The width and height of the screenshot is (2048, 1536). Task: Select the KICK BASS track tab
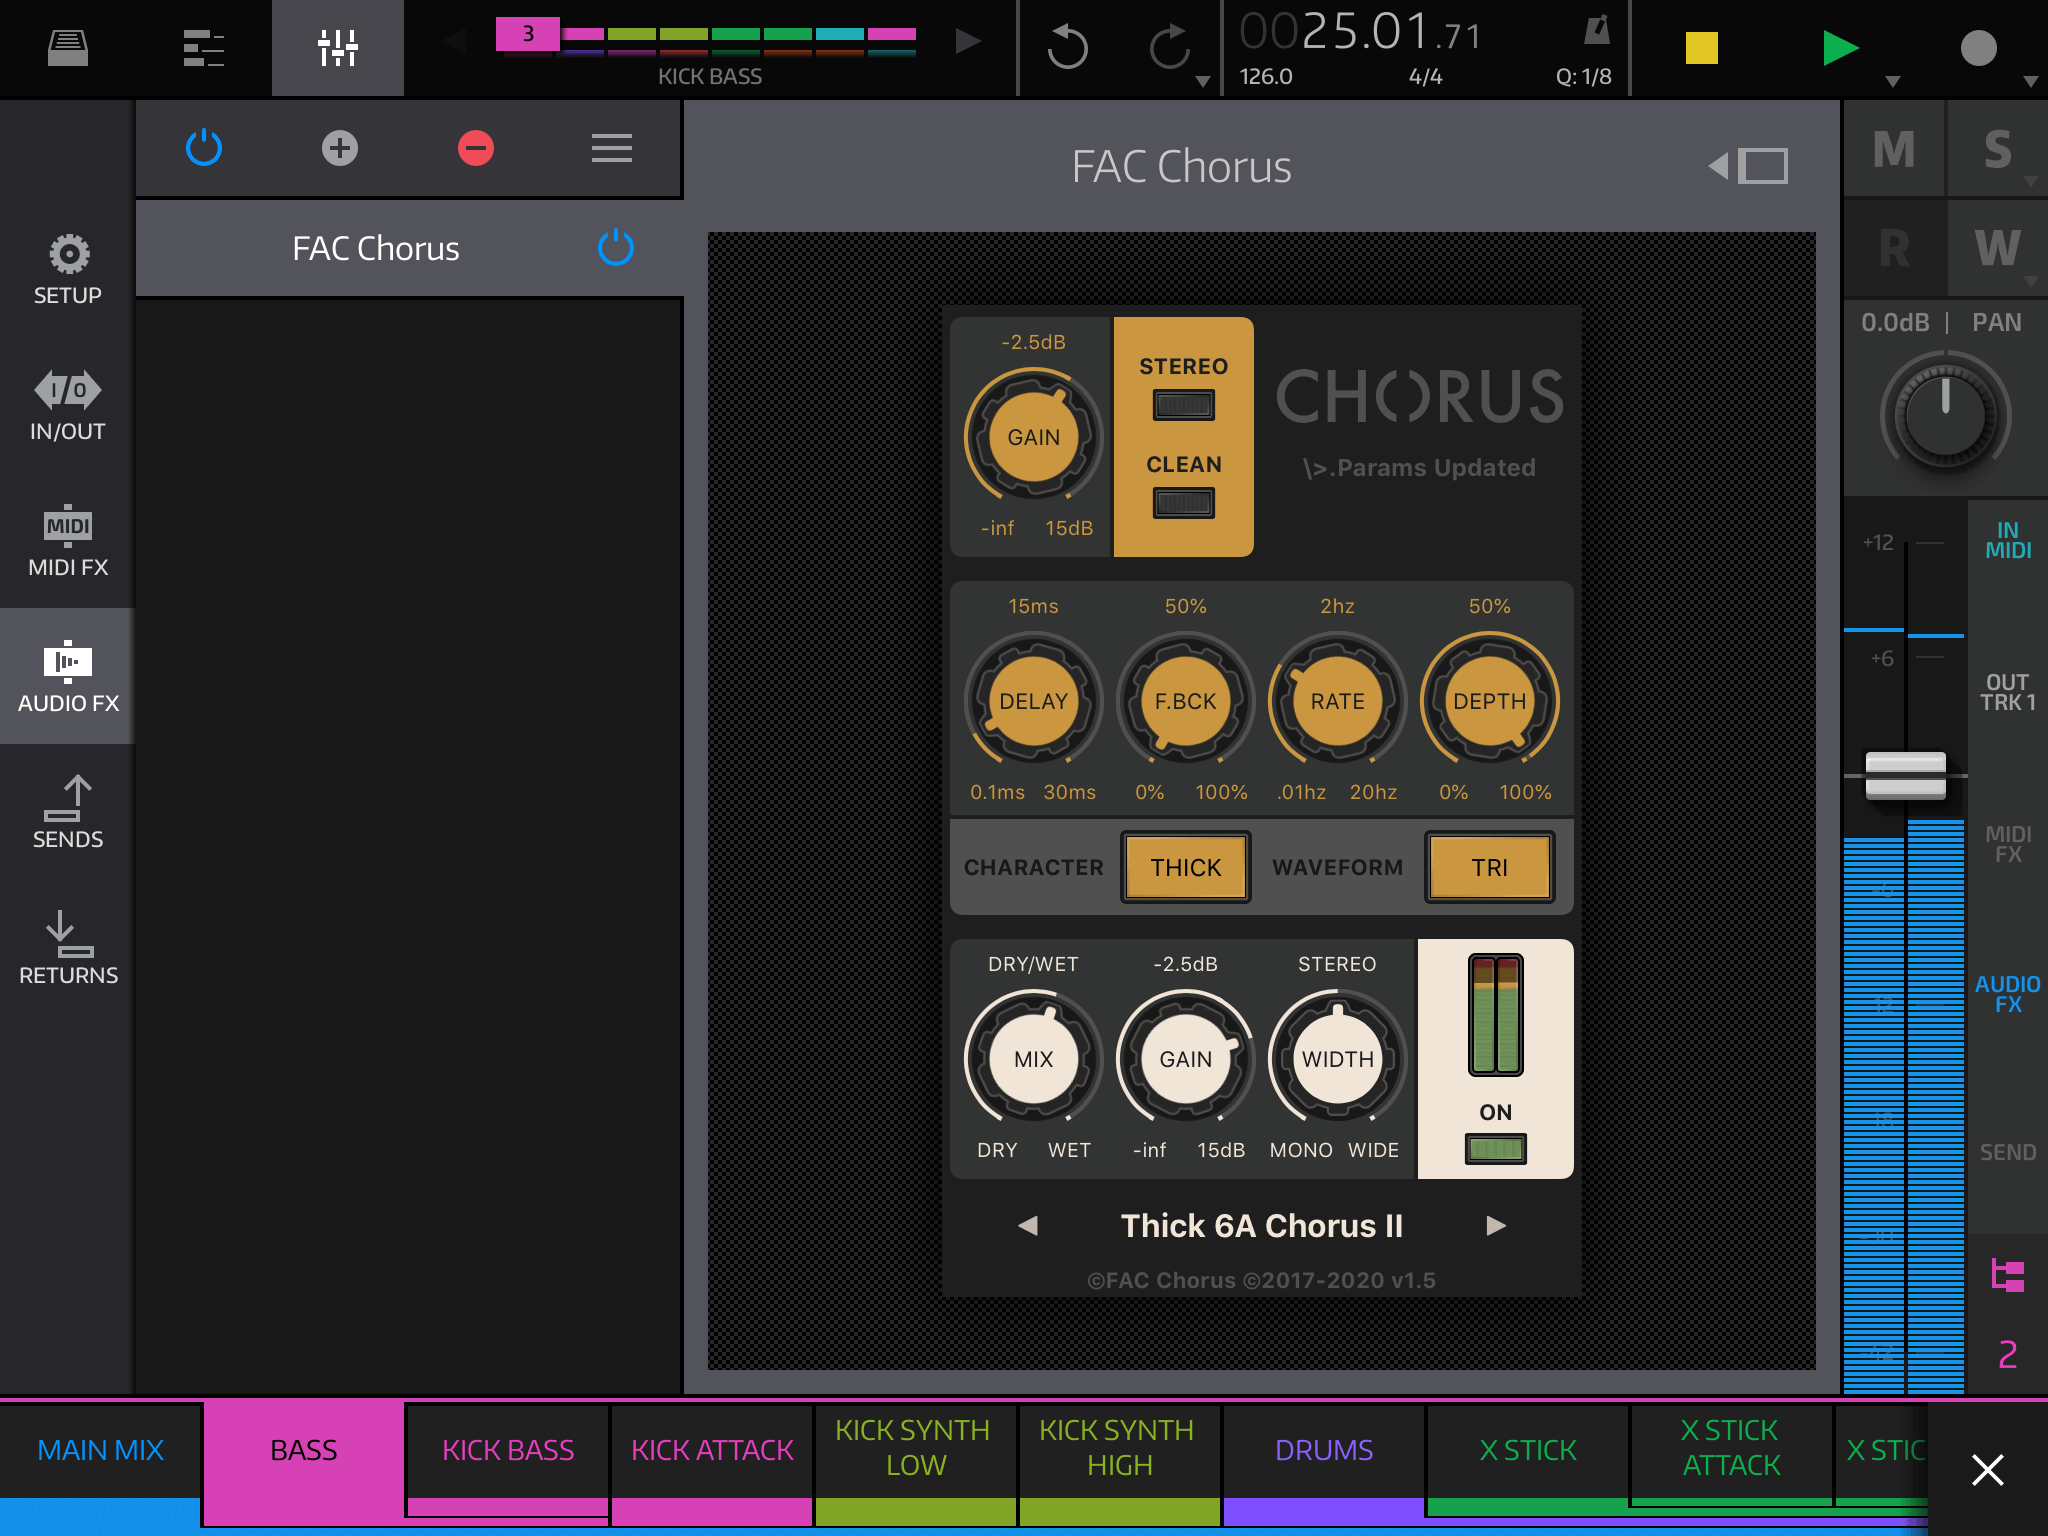point(508,1460)
